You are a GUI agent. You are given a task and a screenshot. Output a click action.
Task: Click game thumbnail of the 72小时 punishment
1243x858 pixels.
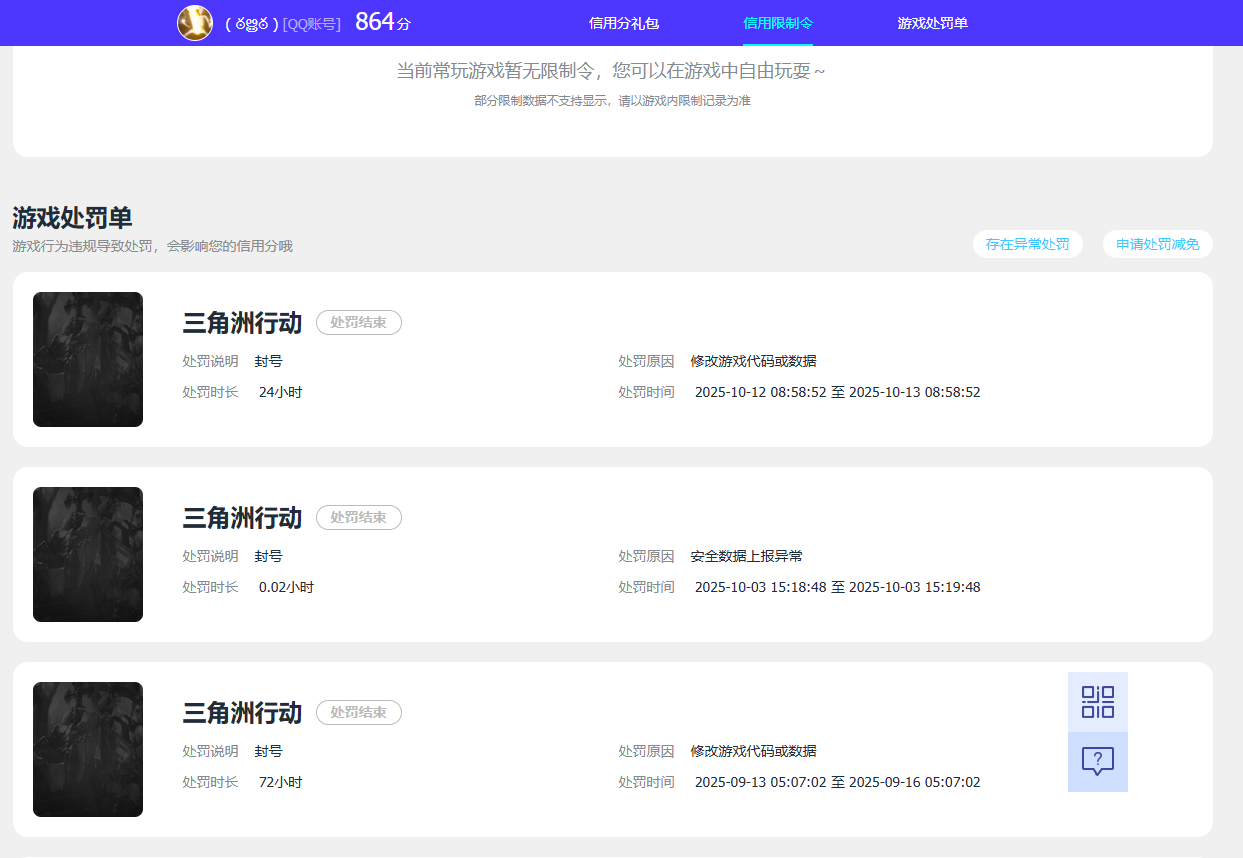pyautogui.click(x=88, y=750)
